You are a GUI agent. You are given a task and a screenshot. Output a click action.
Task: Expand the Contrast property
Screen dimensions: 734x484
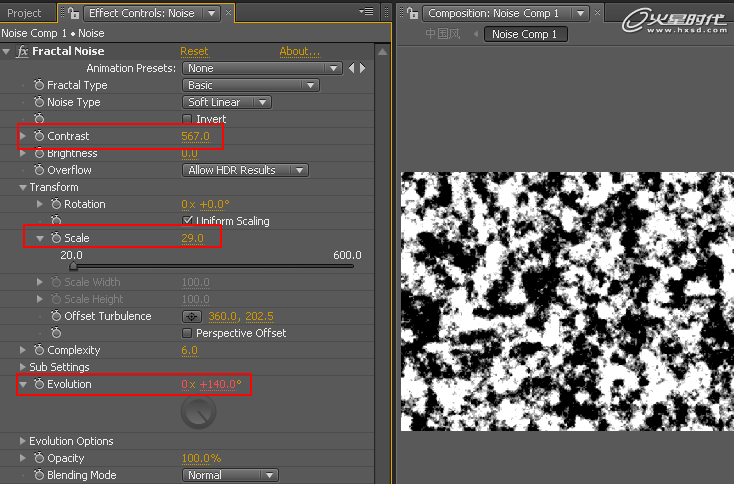(x=22, y=136)
